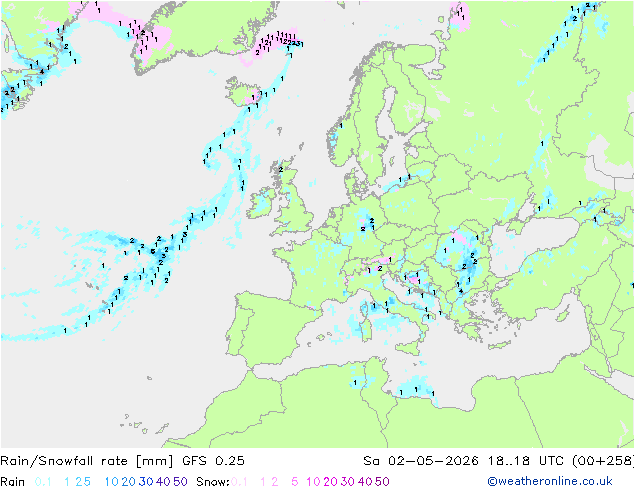Select the Snow legend value 0.1
Viewport: 634px width, 490px height.
[239, 482]
